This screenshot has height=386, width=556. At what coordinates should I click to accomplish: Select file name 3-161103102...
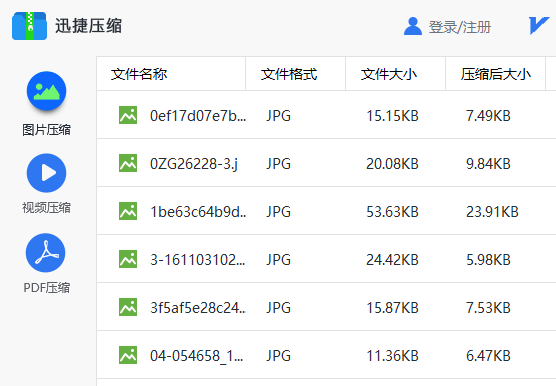pos(198,260)
